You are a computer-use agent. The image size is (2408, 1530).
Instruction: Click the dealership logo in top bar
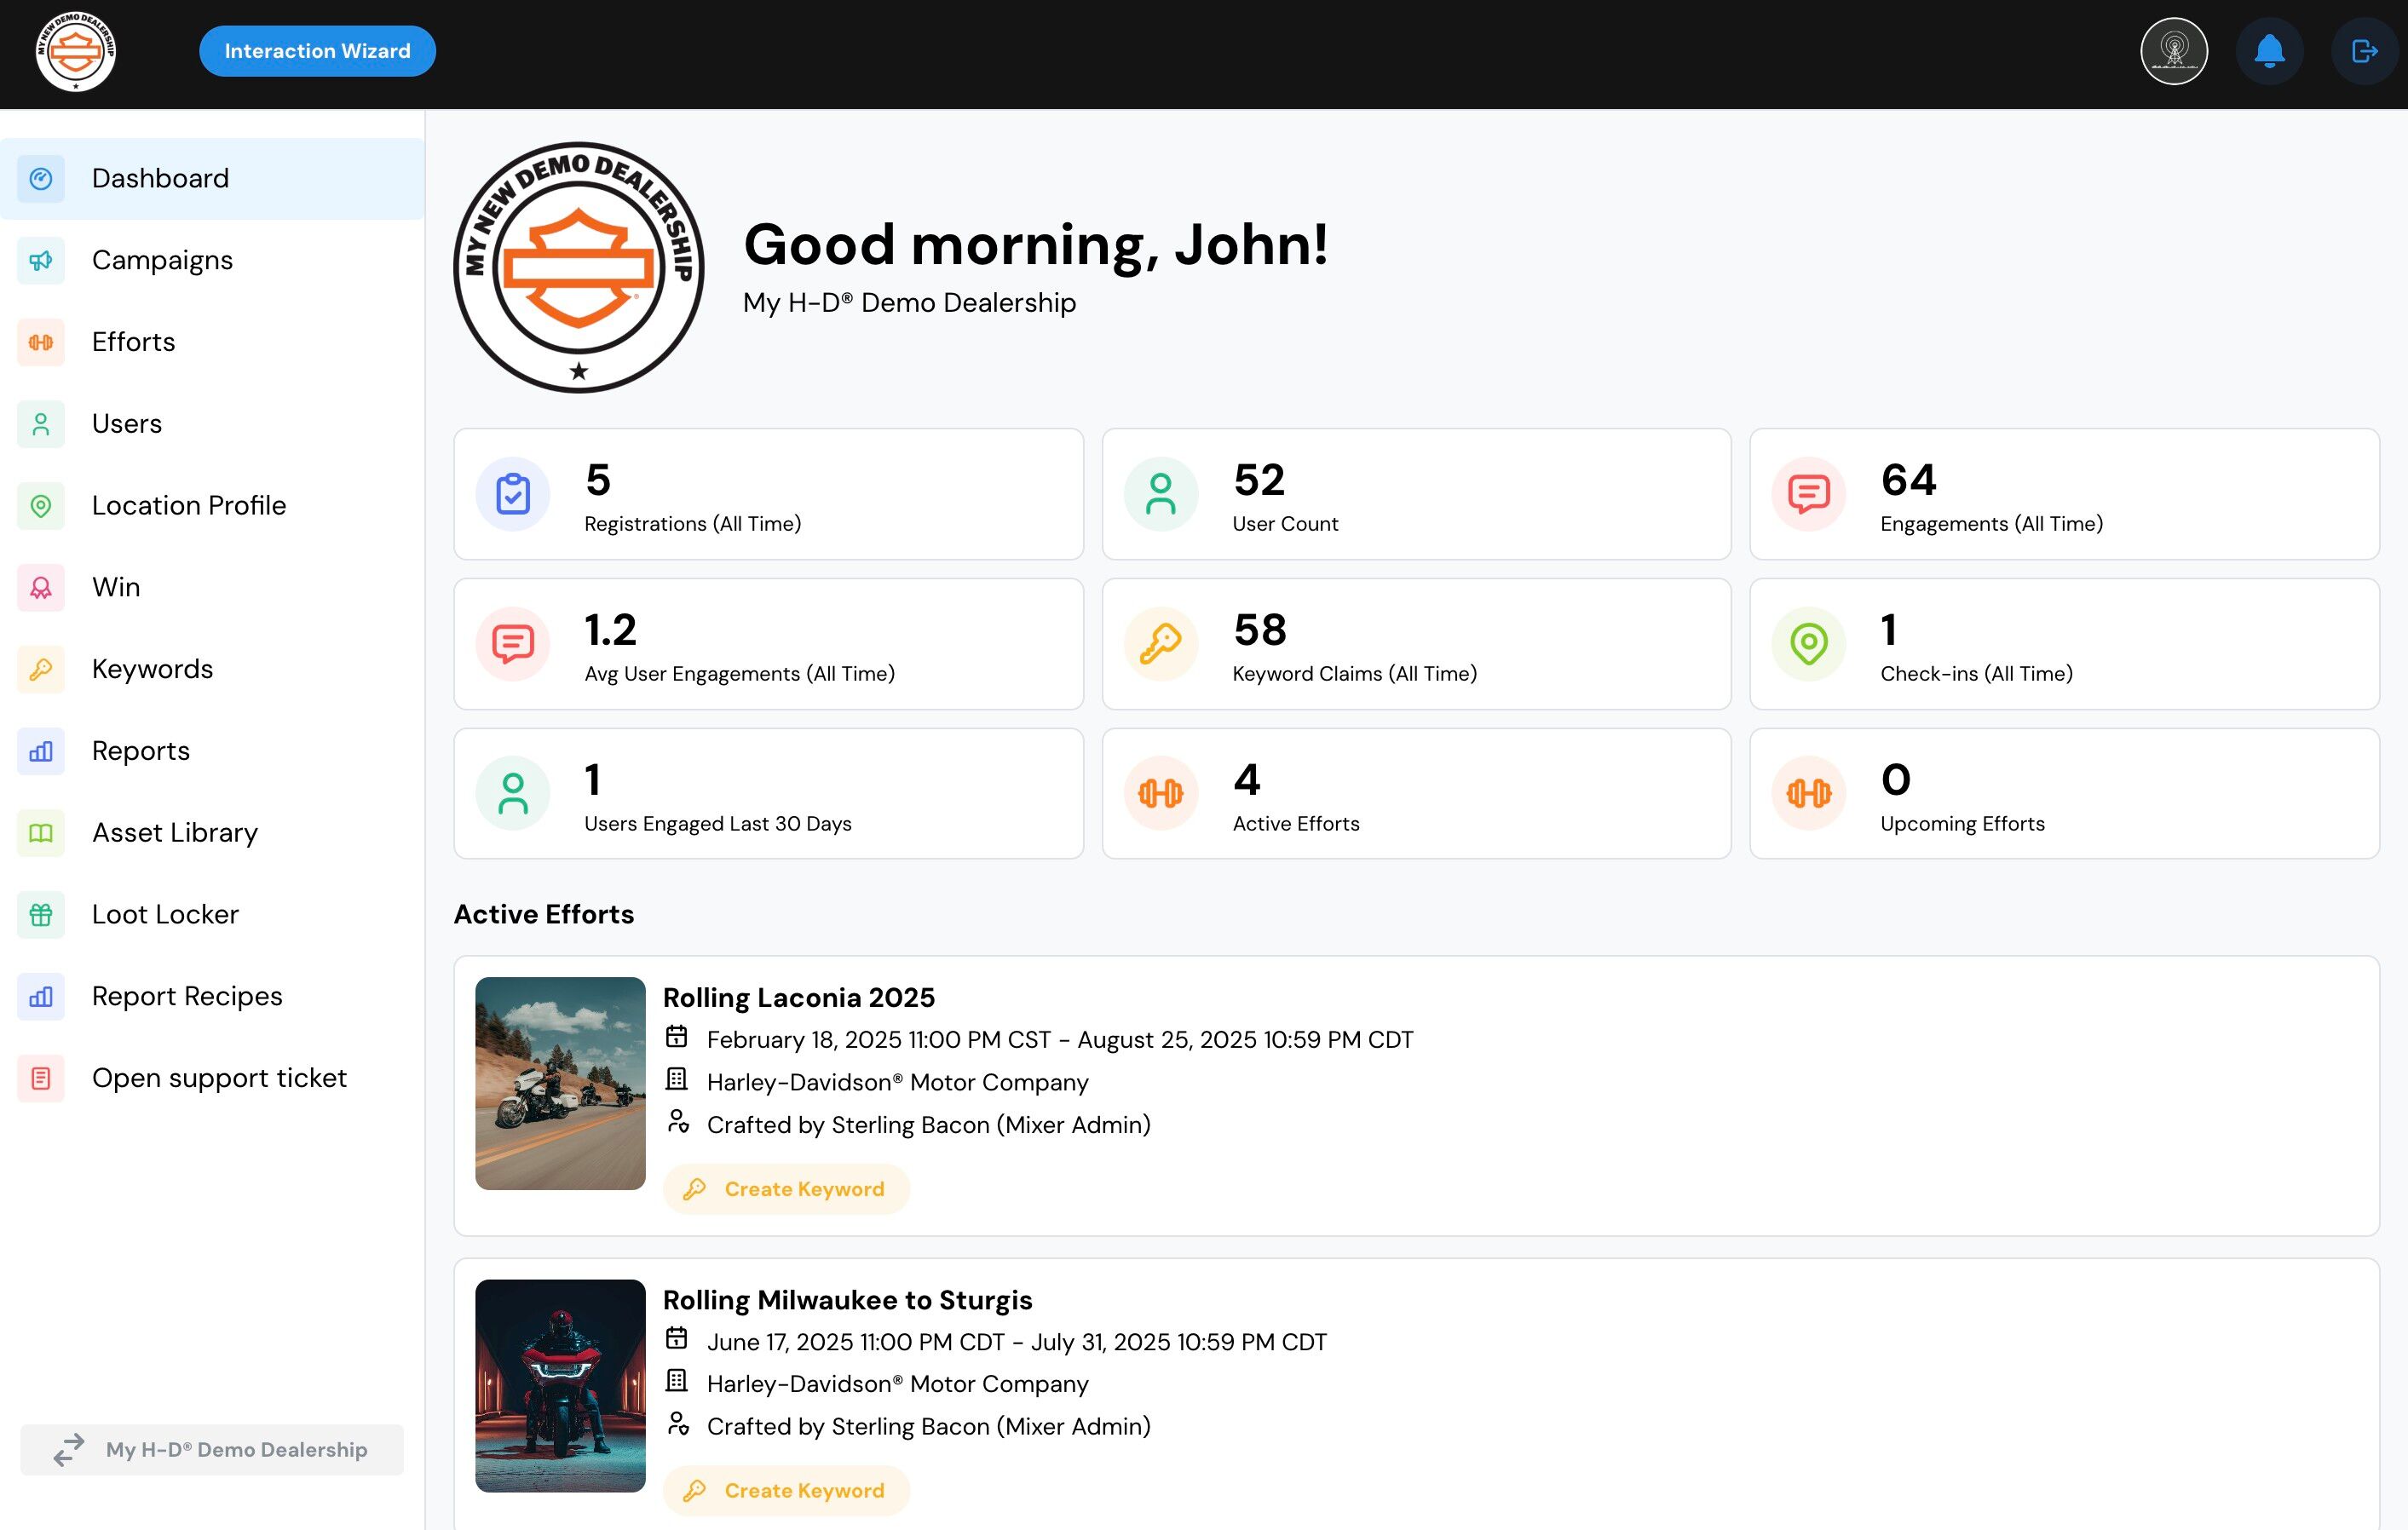pyautogui.click(x=76, y=51)
